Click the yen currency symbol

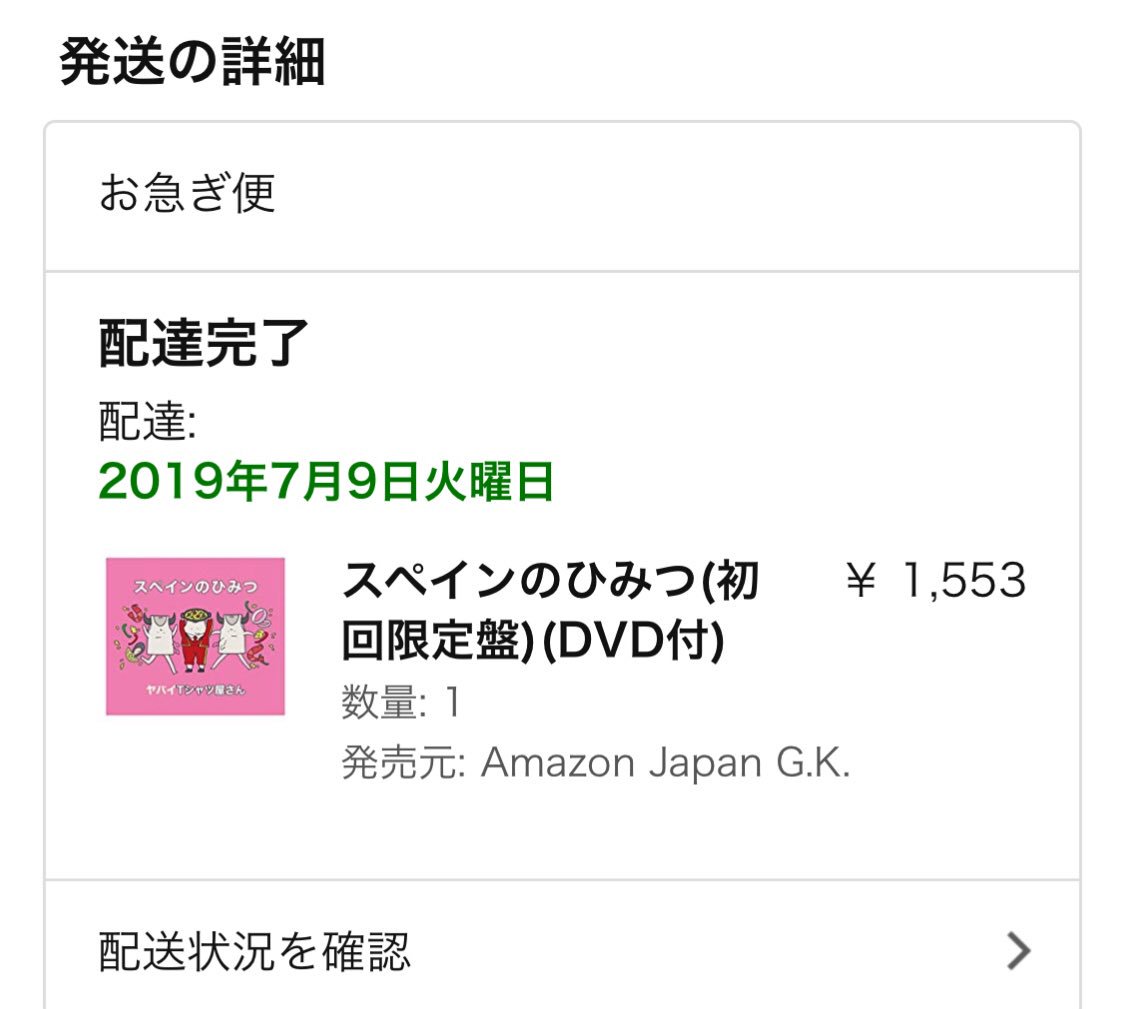(861, 580)
